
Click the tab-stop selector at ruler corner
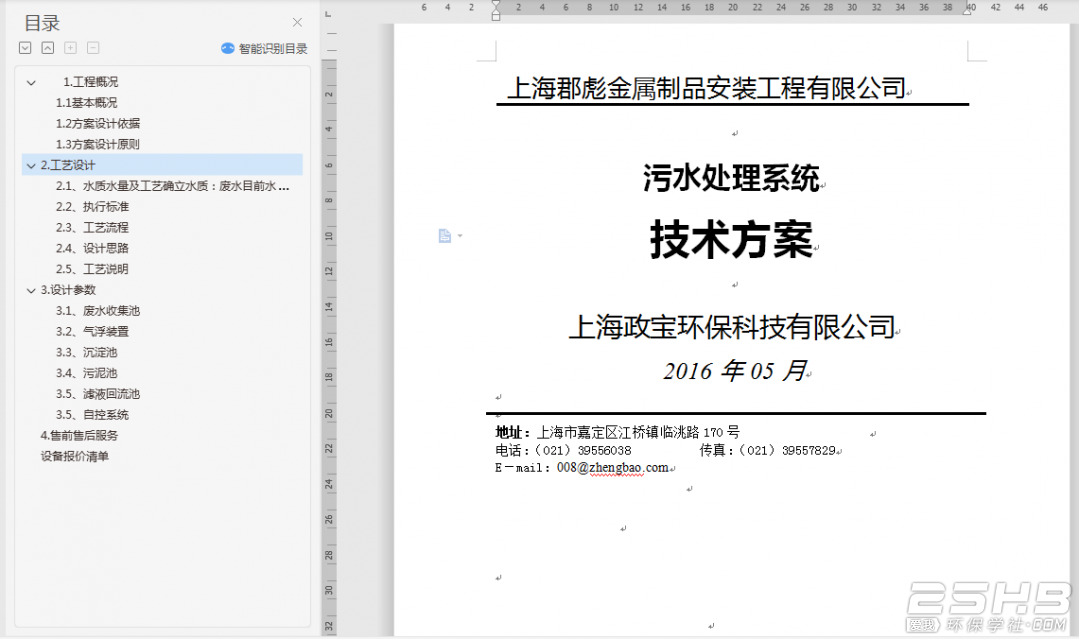tap(329, 14)
